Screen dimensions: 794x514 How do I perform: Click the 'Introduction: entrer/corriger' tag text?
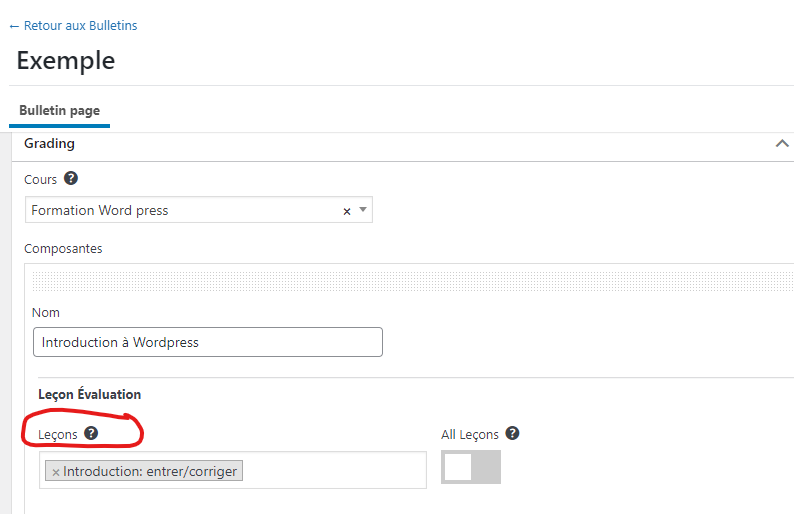coord(150,471)
